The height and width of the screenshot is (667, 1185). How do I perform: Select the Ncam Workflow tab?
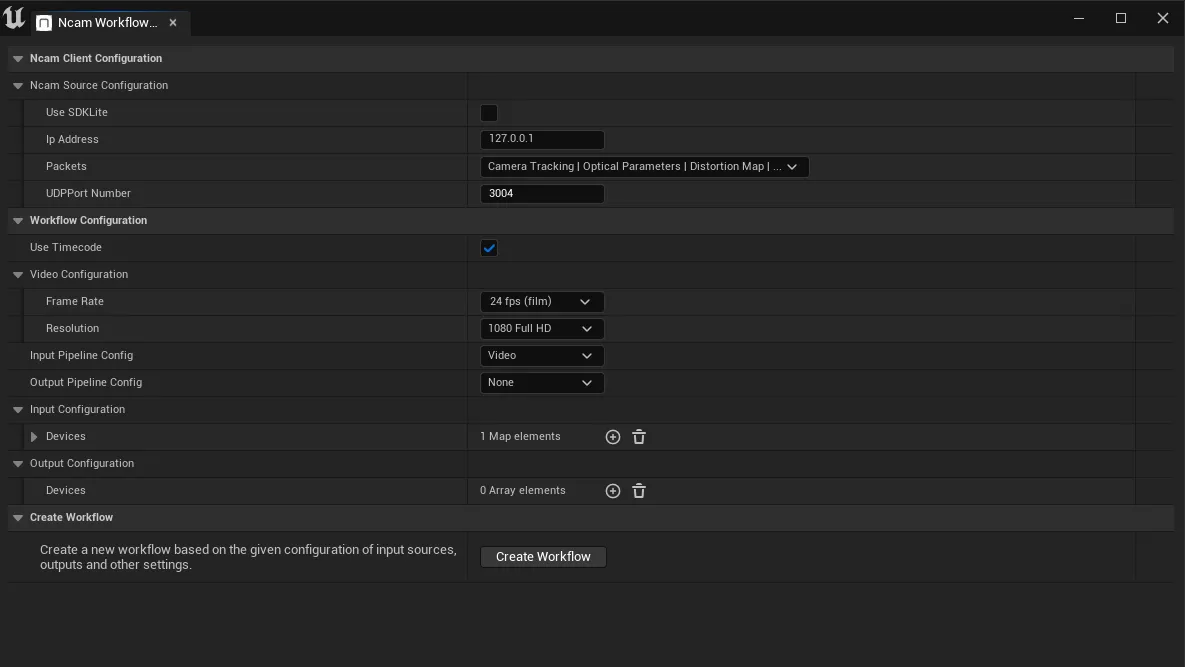point(111,23)
